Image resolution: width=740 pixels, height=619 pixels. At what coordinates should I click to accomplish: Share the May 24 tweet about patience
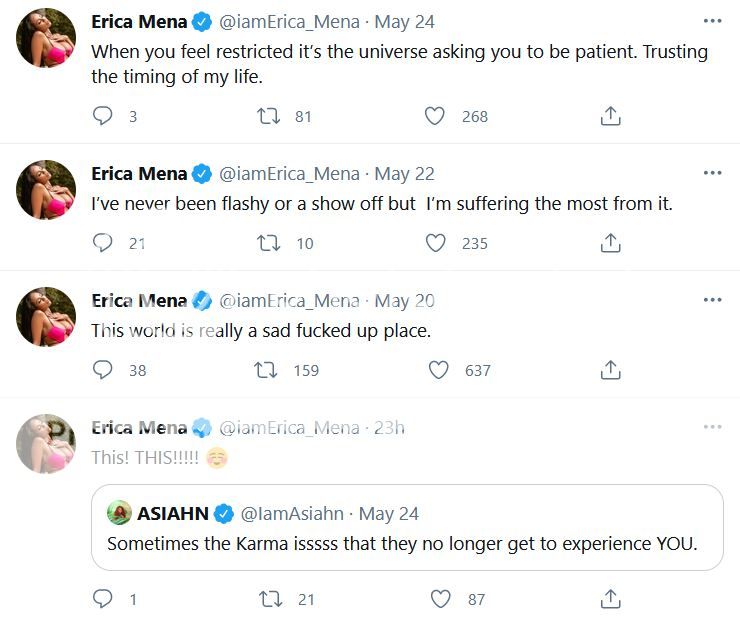(610, 116)
